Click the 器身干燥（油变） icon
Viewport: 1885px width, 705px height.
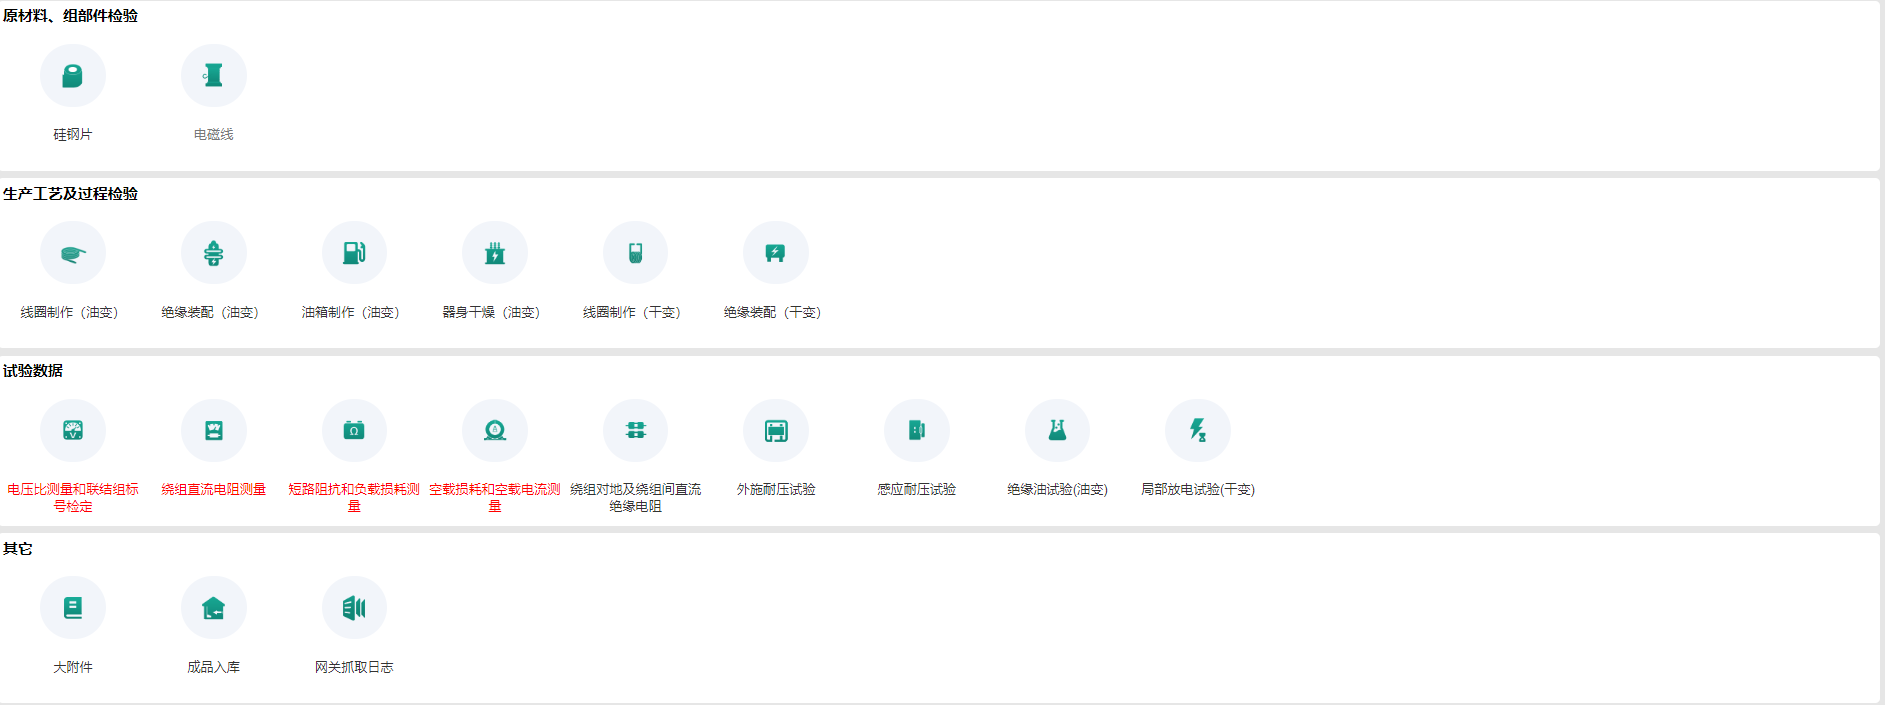tap(494, 253)
